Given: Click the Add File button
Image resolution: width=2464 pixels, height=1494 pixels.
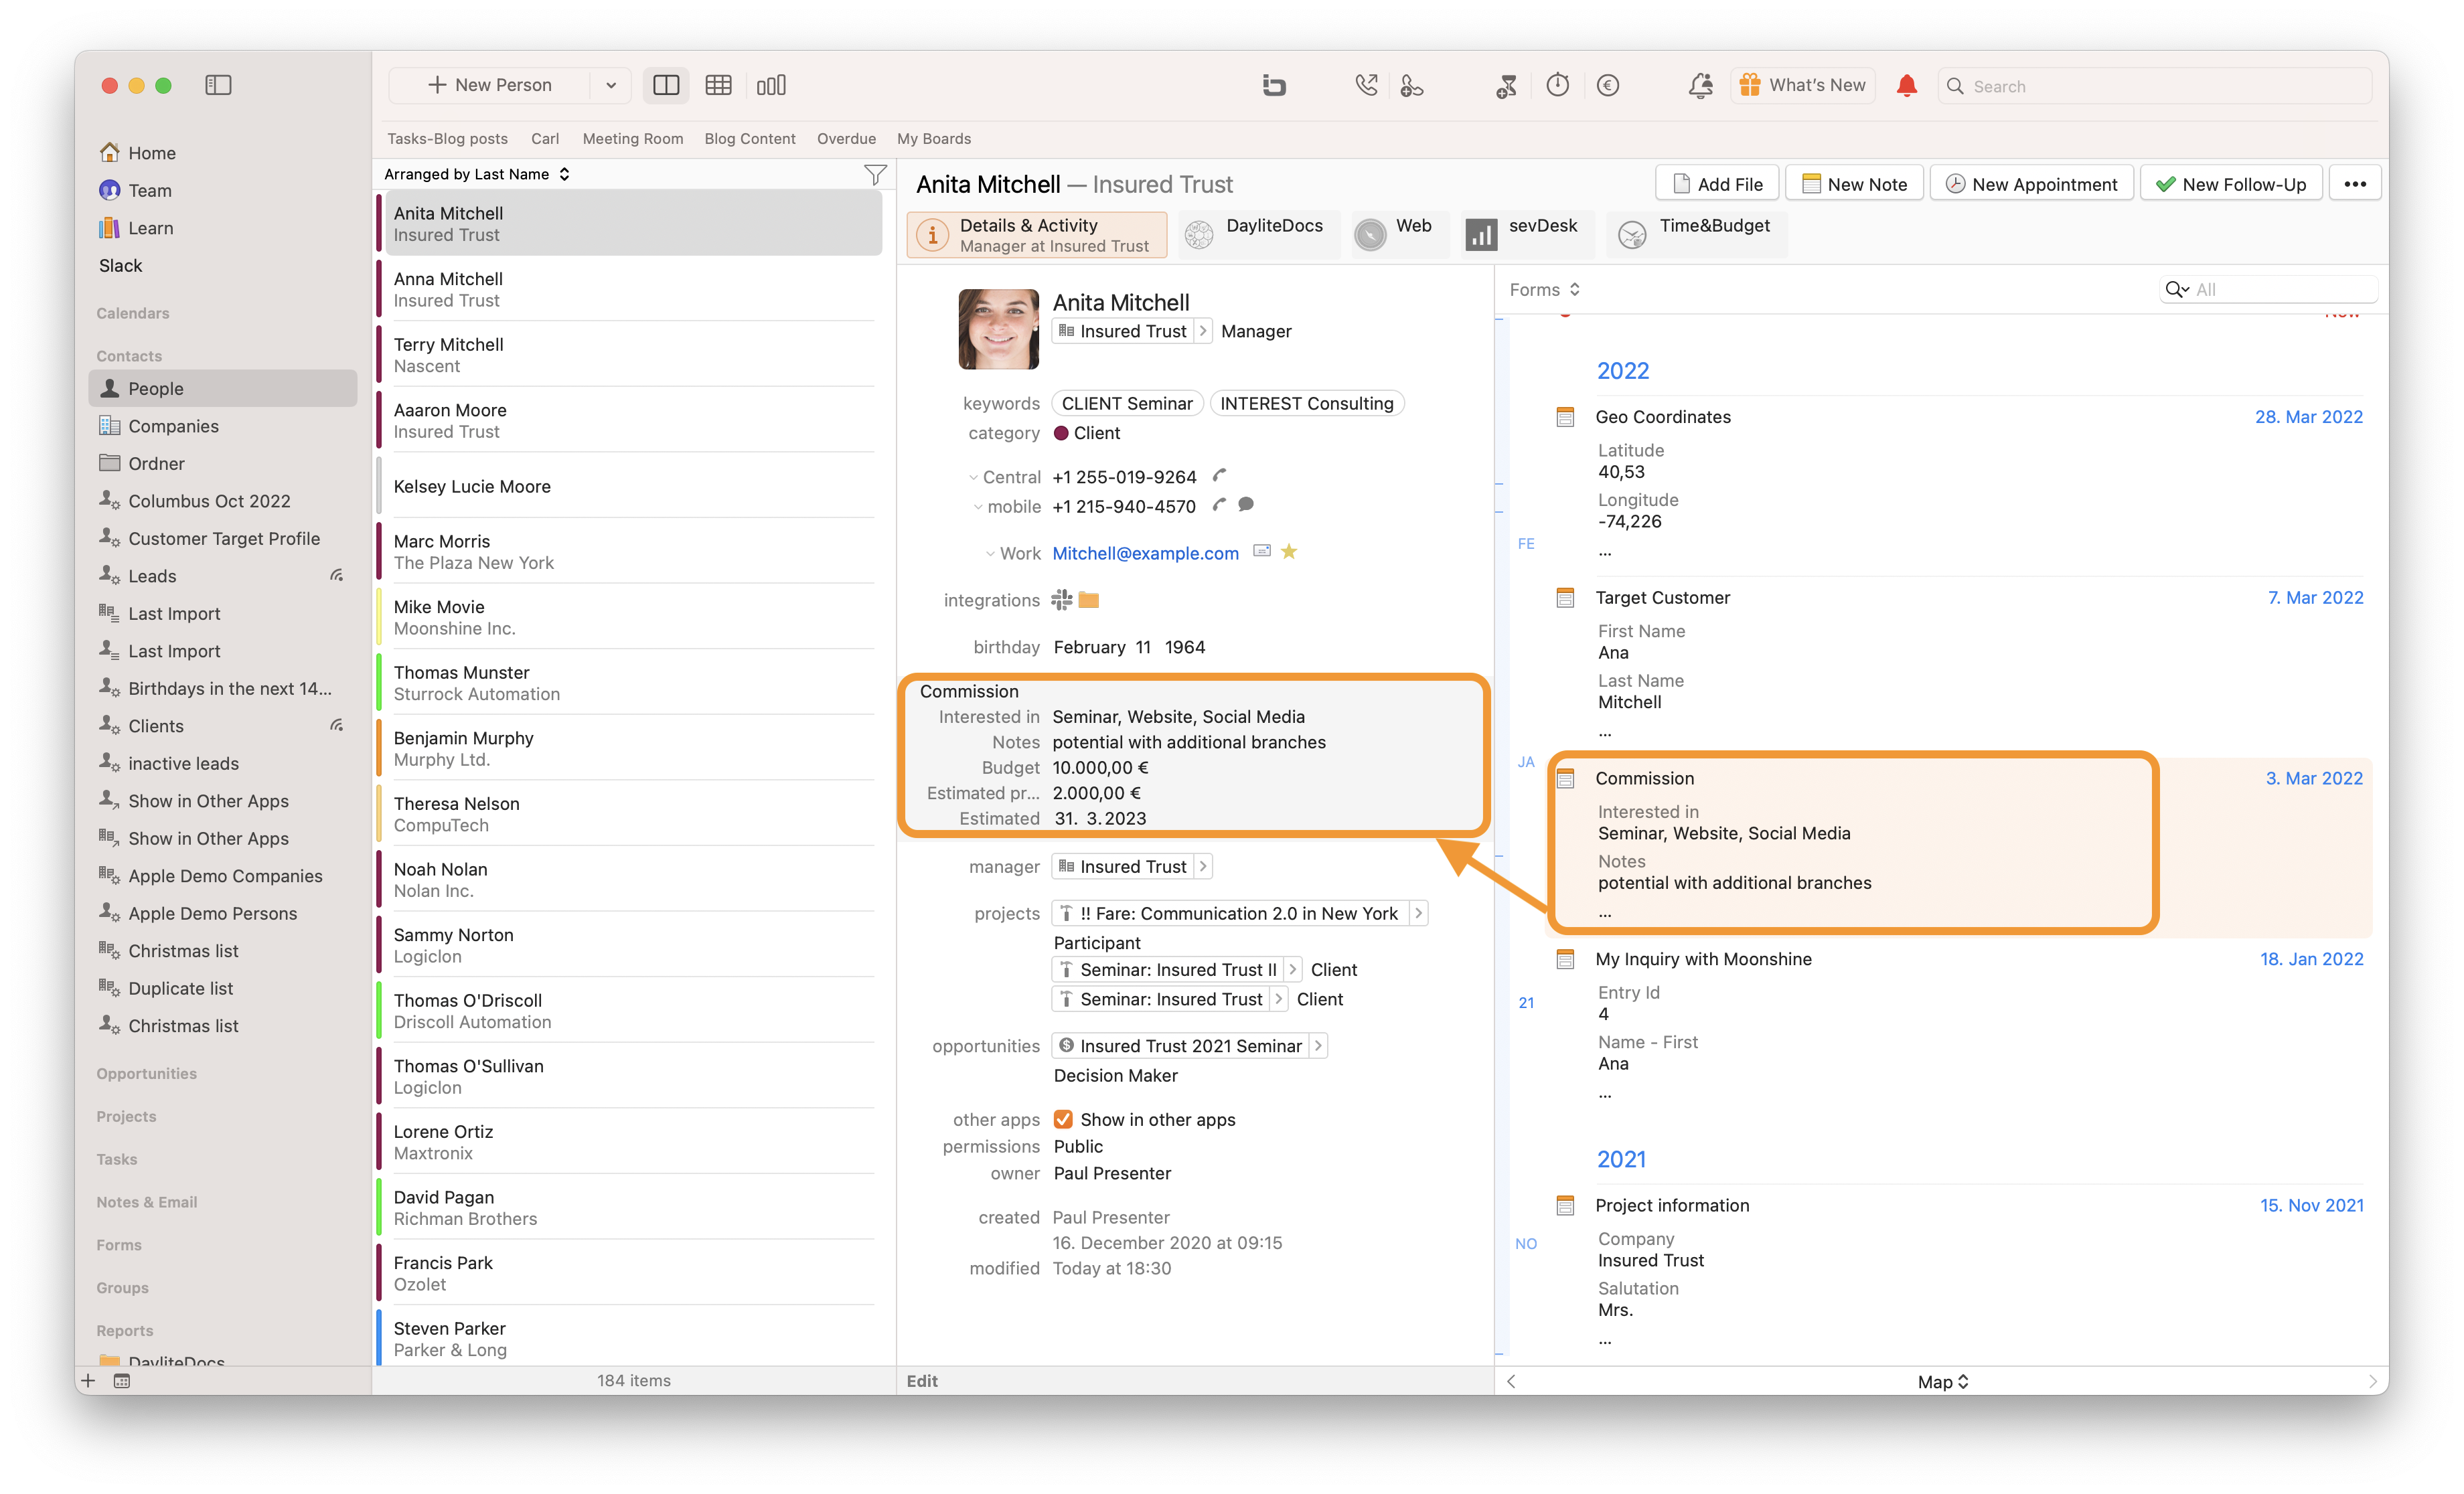Looking at the screenshot, I should [1717, 184].
